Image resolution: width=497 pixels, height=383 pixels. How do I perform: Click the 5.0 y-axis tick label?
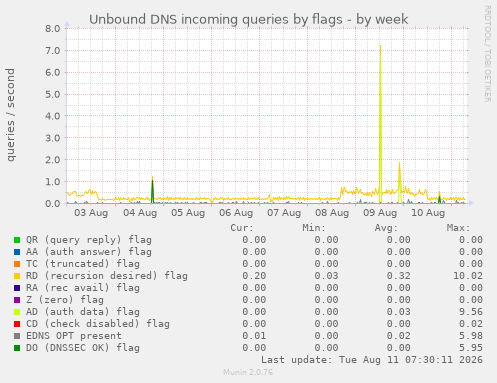(x=53, y=94)
